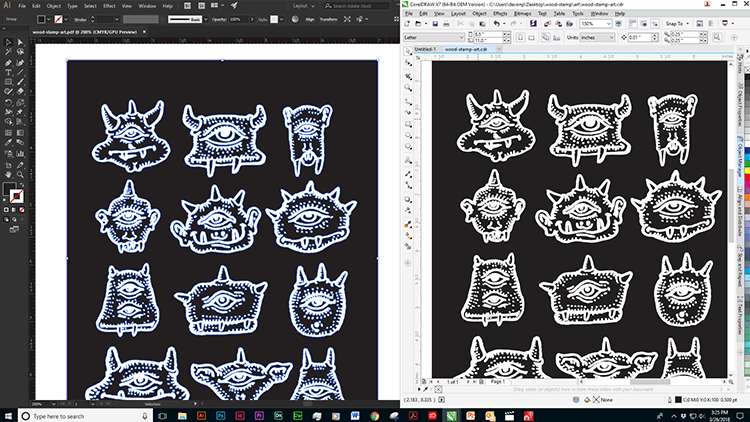The width and height of the screenshot is (750, 422).
Task: Paste from clipboard in CorelDRAW toolbar
Action: pos(482,23)
